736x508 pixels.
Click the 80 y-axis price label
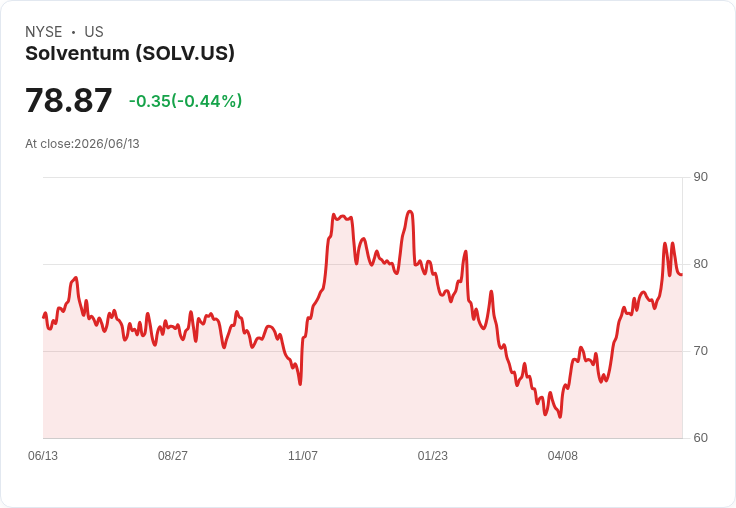click(x=700, y=264)
